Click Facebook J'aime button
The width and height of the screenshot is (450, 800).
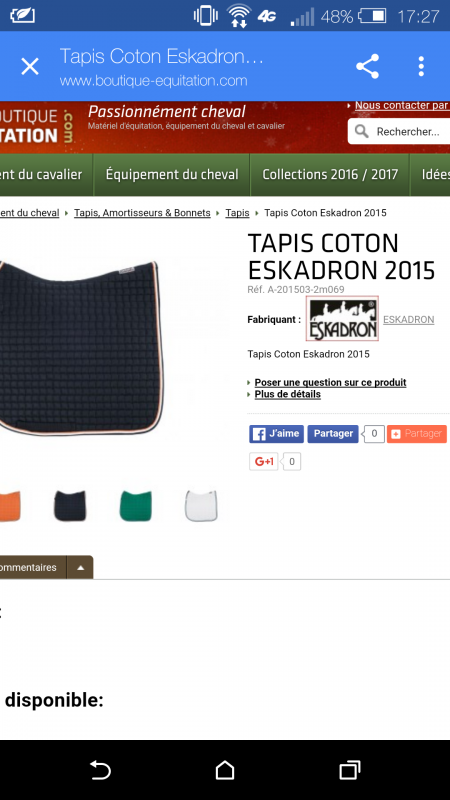277,434
